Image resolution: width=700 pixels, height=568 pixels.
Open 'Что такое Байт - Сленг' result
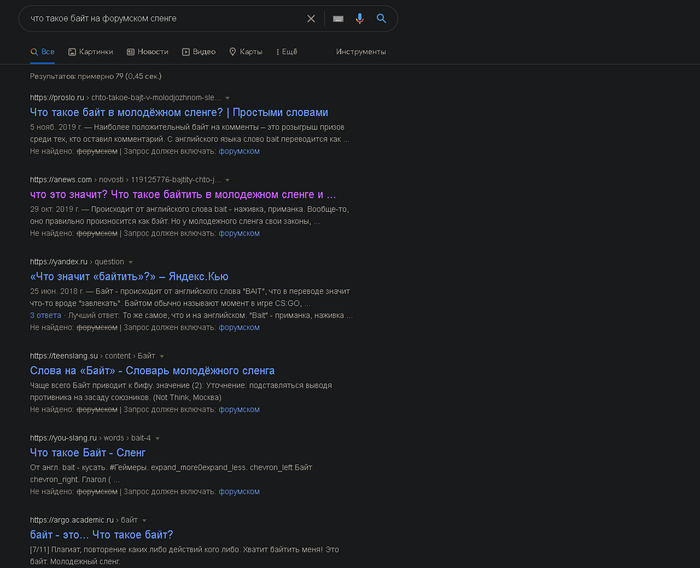point(88,453)
